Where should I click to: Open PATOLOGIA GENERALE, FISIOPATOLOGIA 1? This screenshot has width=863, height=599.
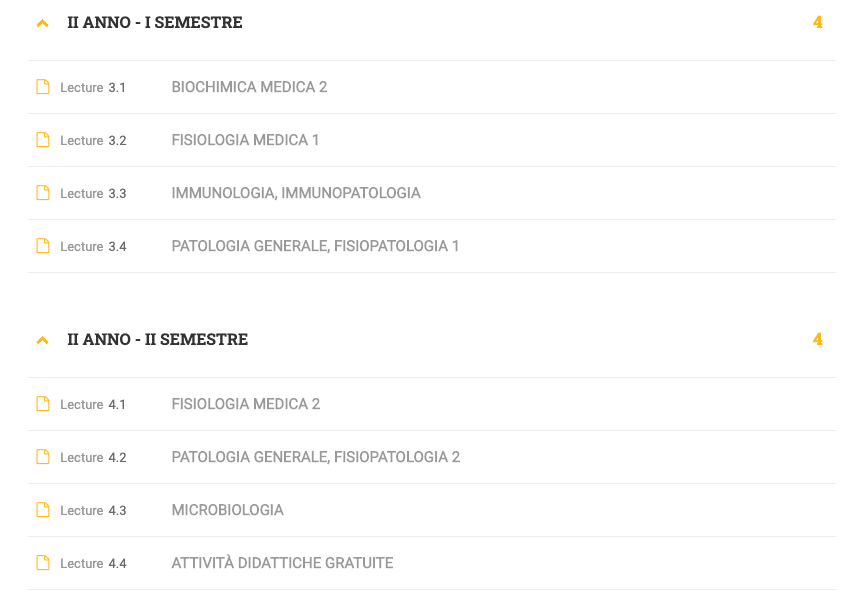click(315, 246)
